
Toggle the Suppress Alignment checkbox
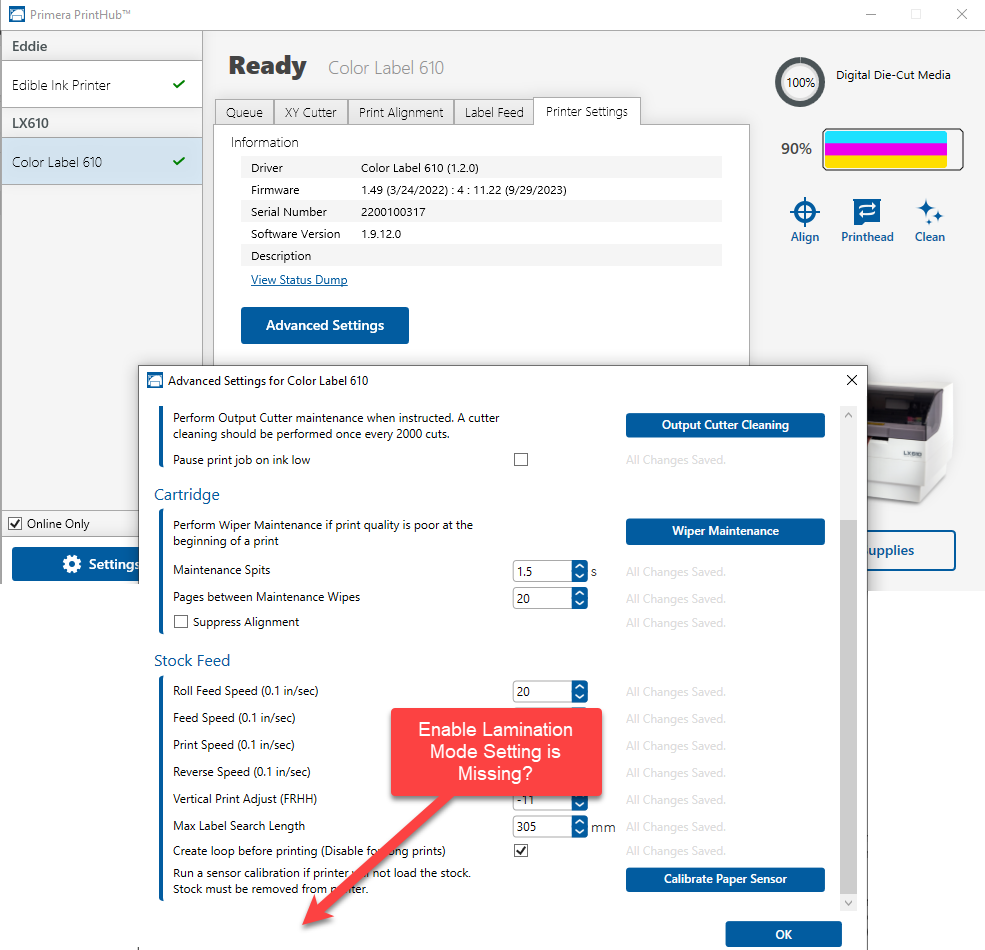[x=181, y=622]
